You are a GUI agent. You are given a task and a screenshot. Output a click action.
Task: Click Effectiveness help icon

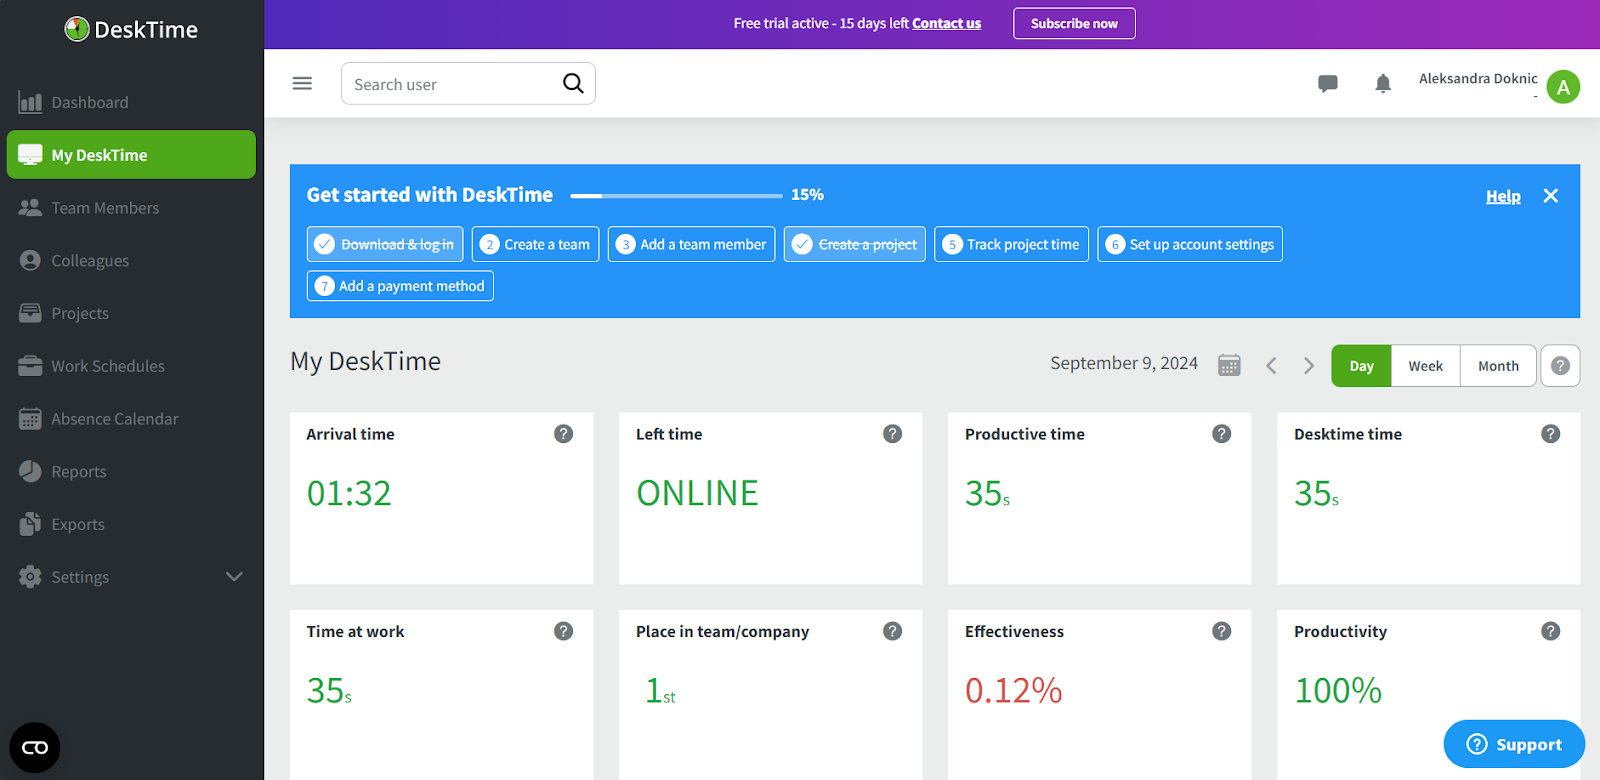pyautogui.click(x=1222, y=631)
